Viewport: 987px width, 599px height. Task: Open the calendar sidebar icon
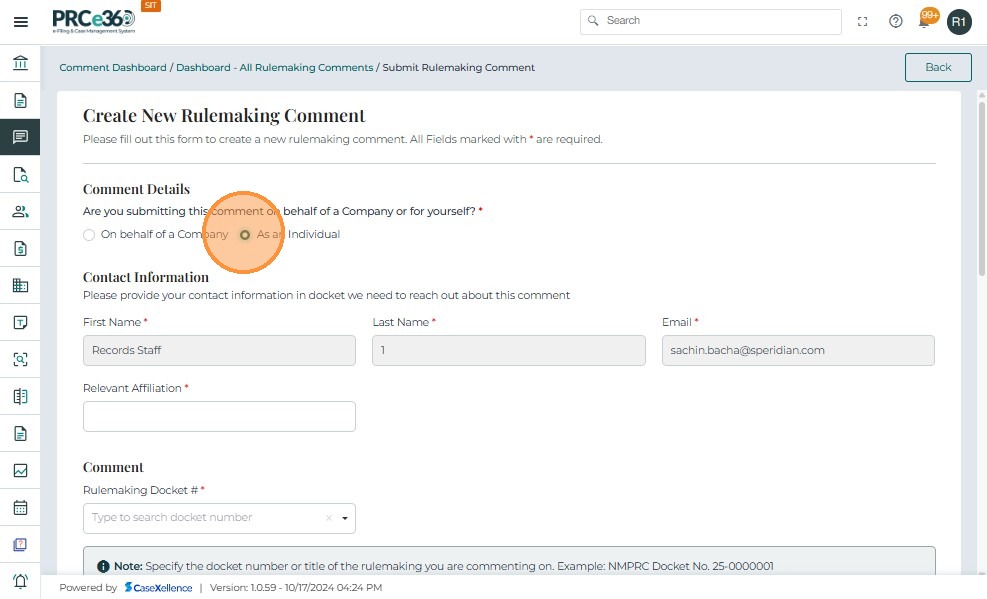click(20, 507)
